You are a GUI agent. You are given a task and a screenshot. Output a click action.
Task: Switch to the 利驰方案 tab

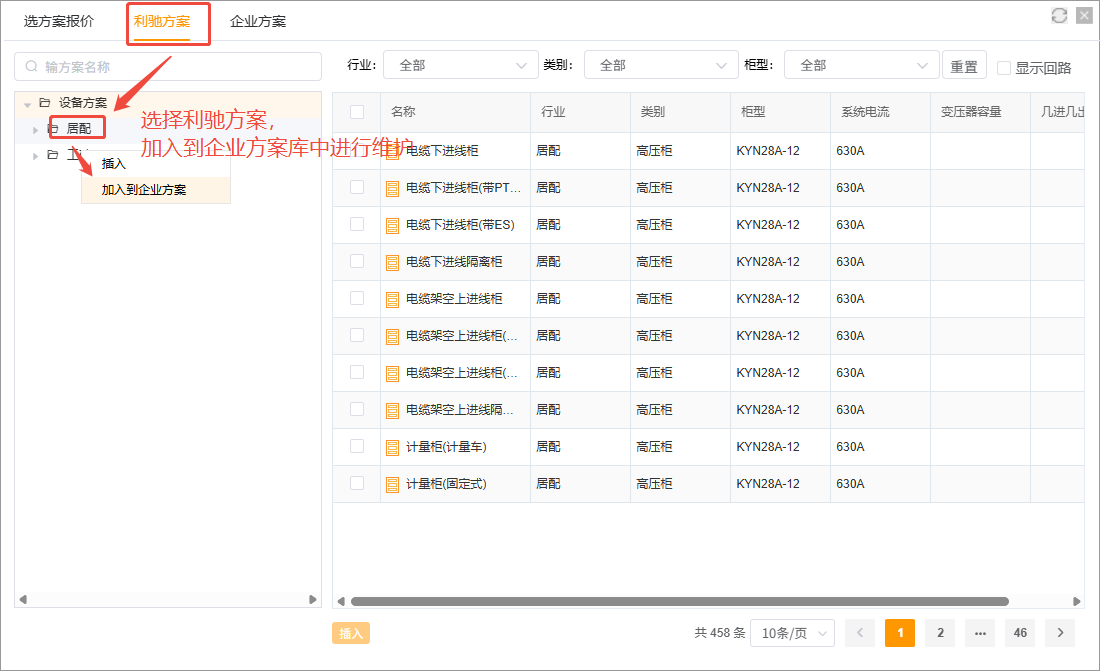pos(162,21)
